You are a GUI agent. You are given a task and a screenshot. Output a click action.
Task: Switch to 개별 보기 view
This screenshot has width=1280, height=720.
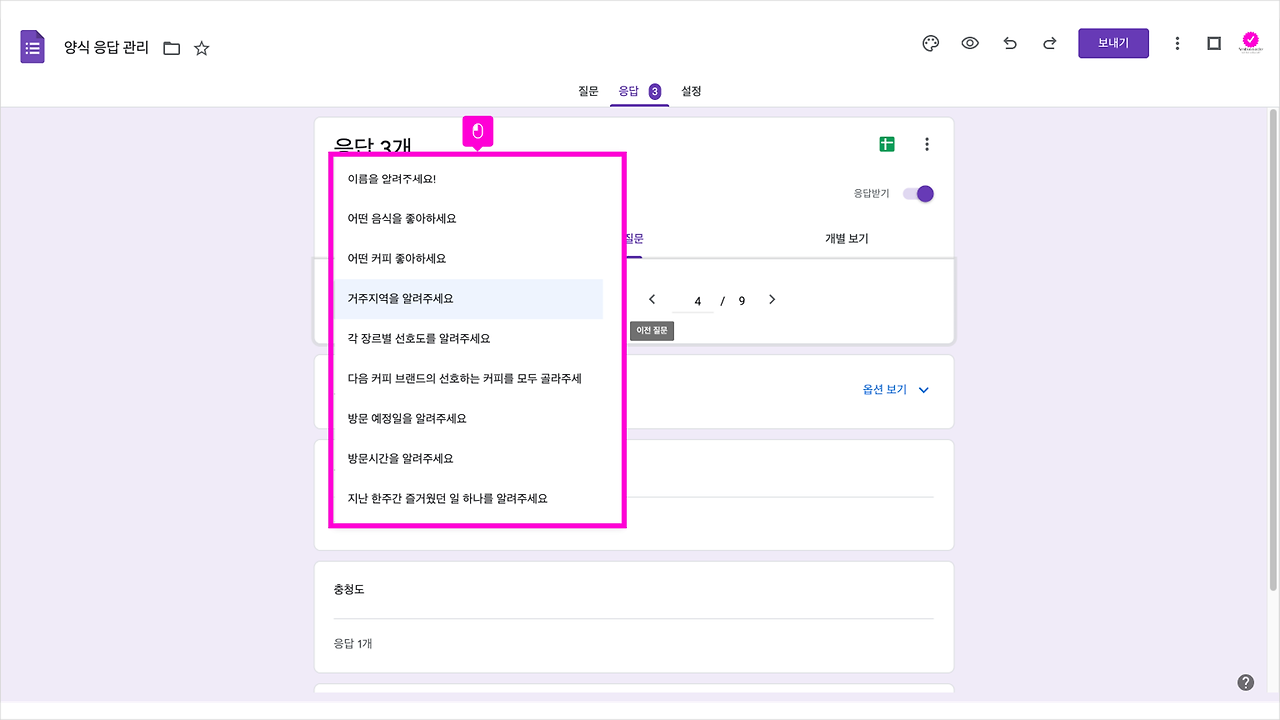pos(845,238)
